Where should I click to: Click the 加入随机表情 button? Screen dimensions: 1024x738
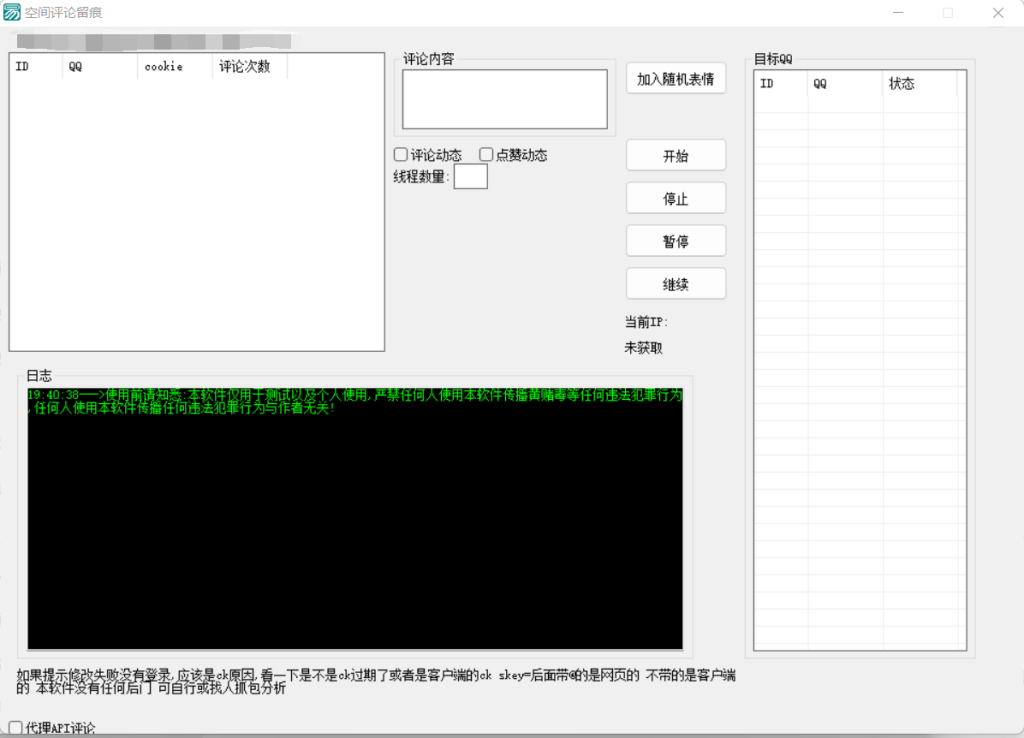click(675, 79)
